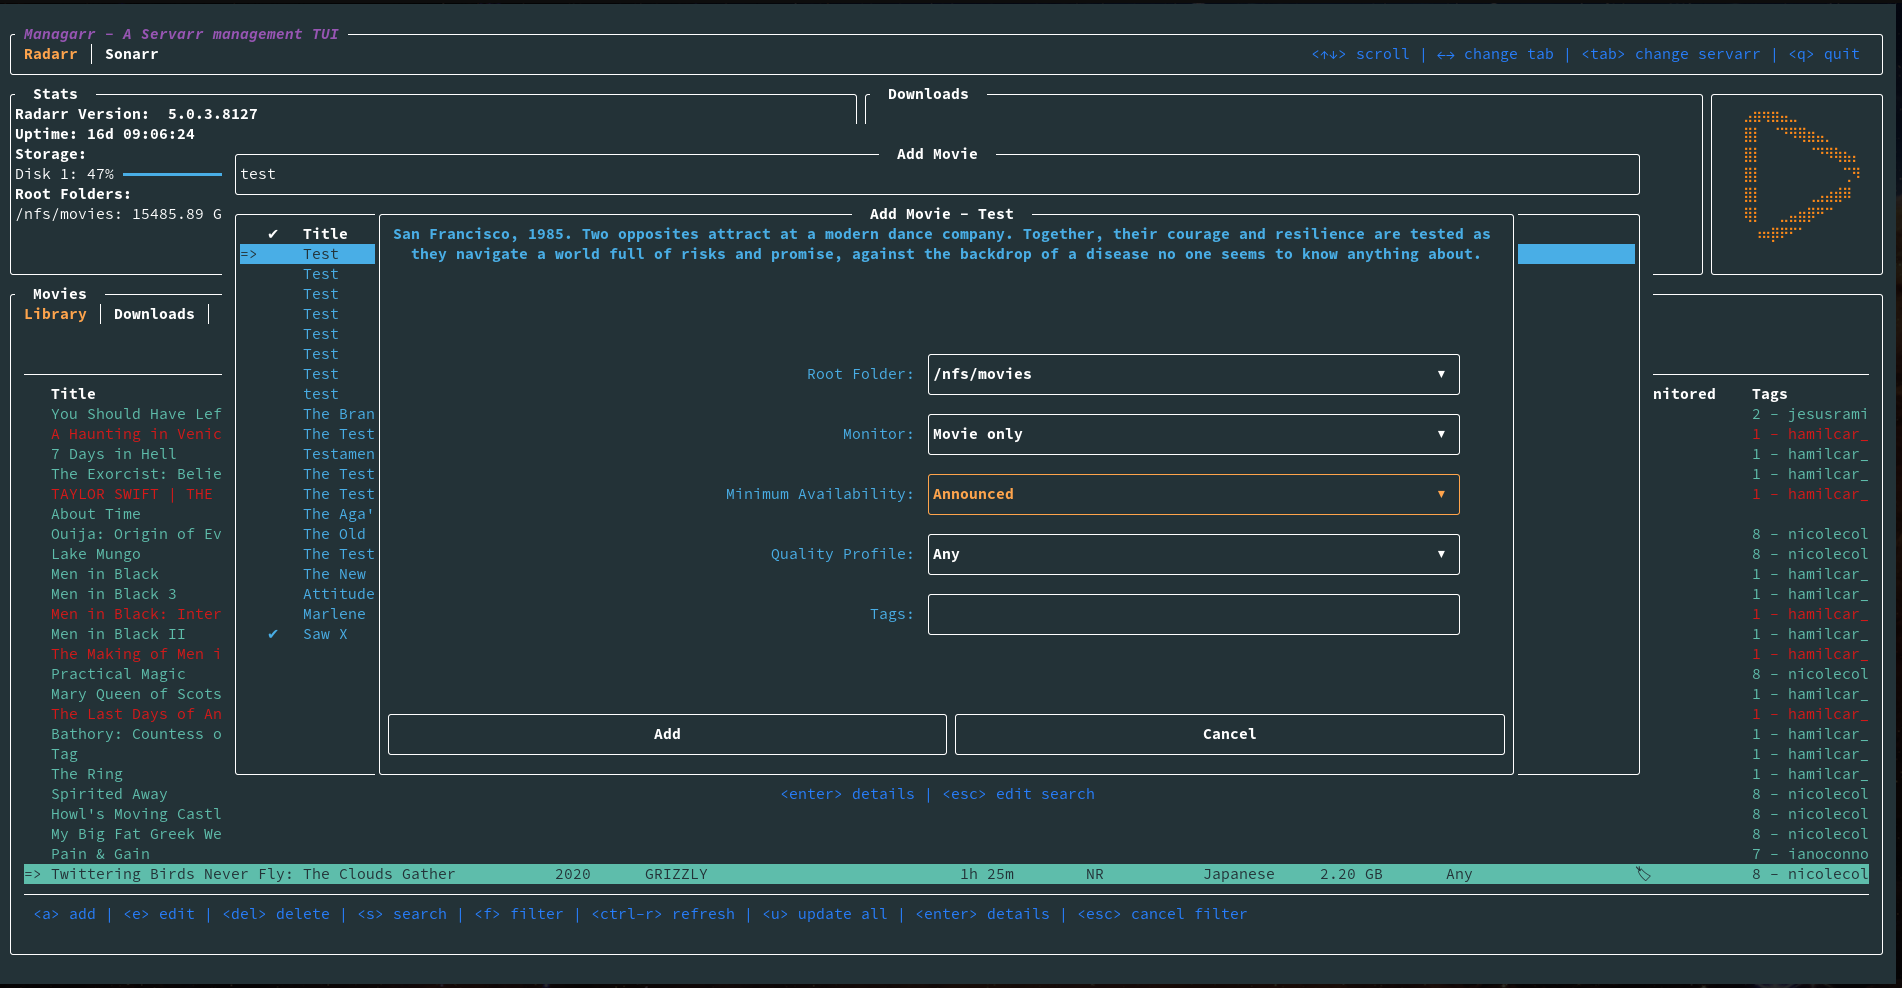This screenshot has width=1902, height=988.
Task: Toggle the checkmark beside Saw X
Action: [x=273, y=634]
